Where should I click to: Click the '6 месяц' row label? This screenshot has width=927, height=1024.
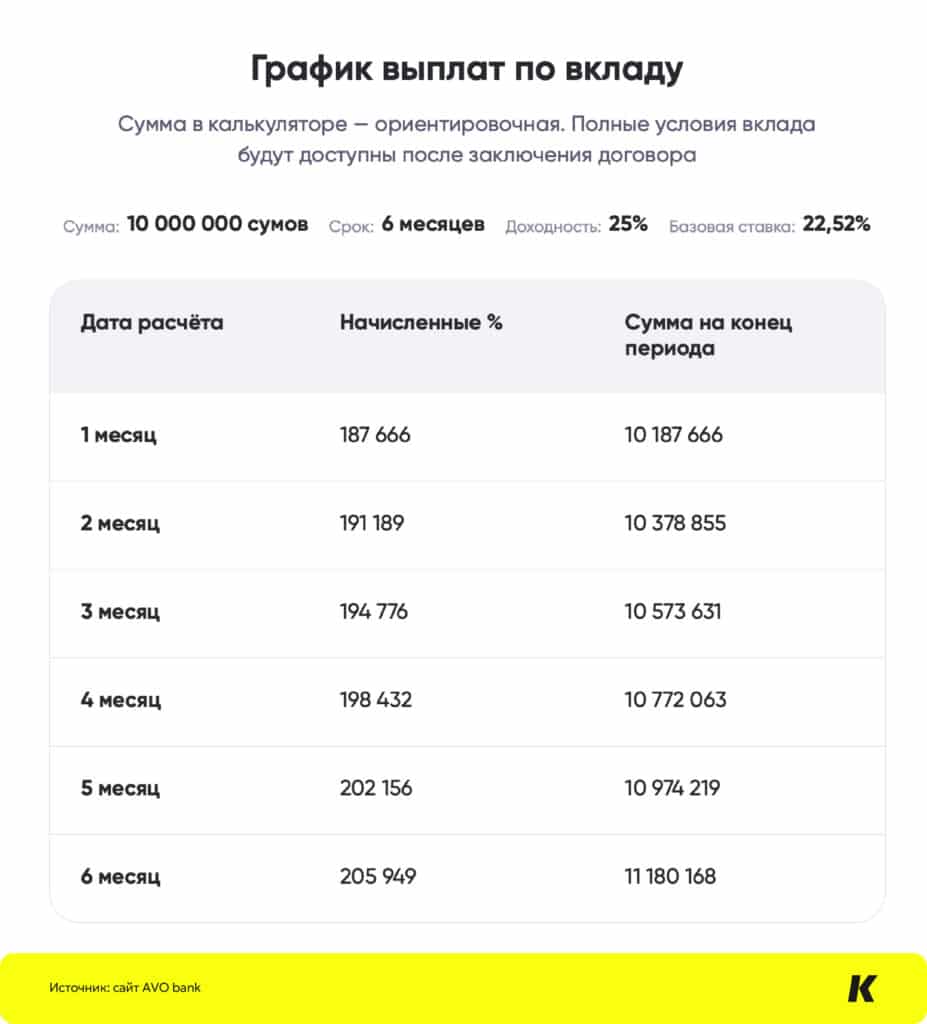coord(120,877)
